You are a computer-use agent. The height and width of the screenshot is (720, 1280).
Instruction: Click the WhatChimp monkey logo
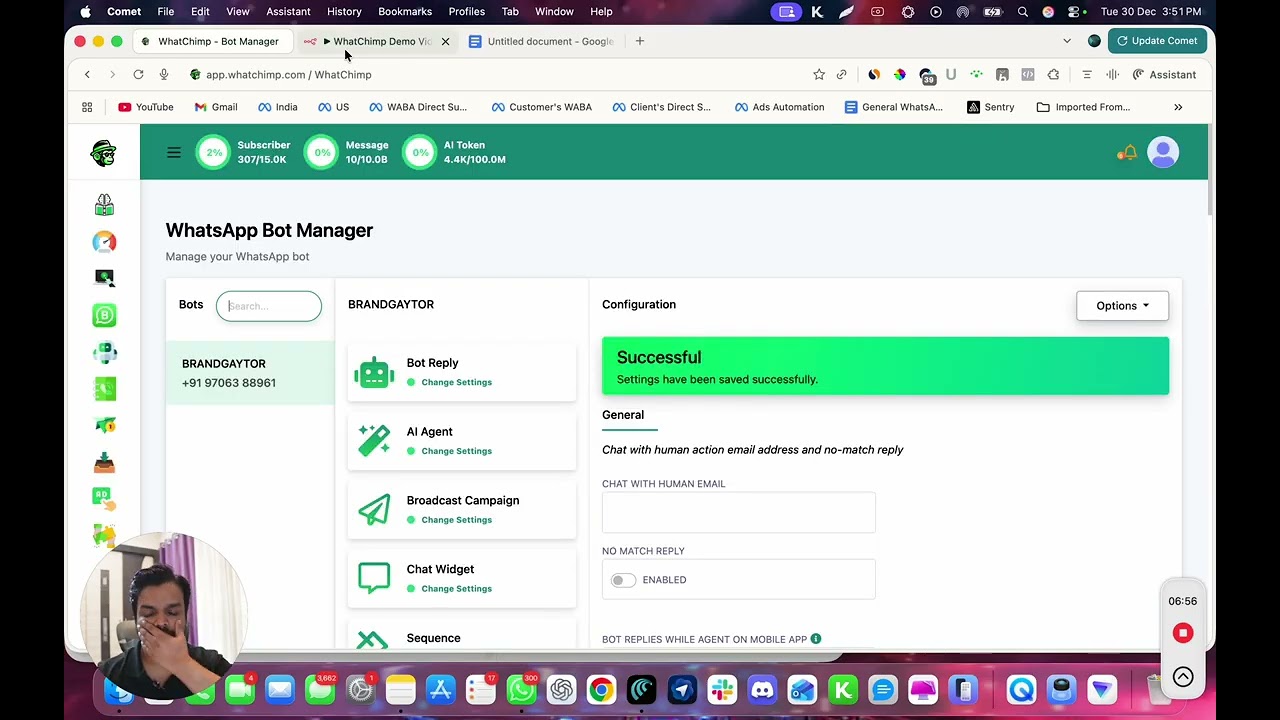pos(104,153)
